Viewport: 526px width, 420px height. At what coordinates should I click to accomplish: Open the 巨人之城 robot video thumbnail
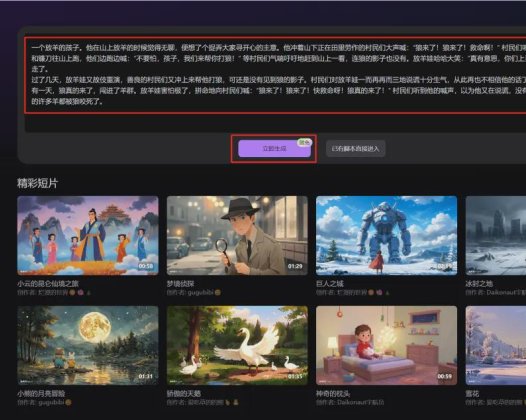[386, 235]
